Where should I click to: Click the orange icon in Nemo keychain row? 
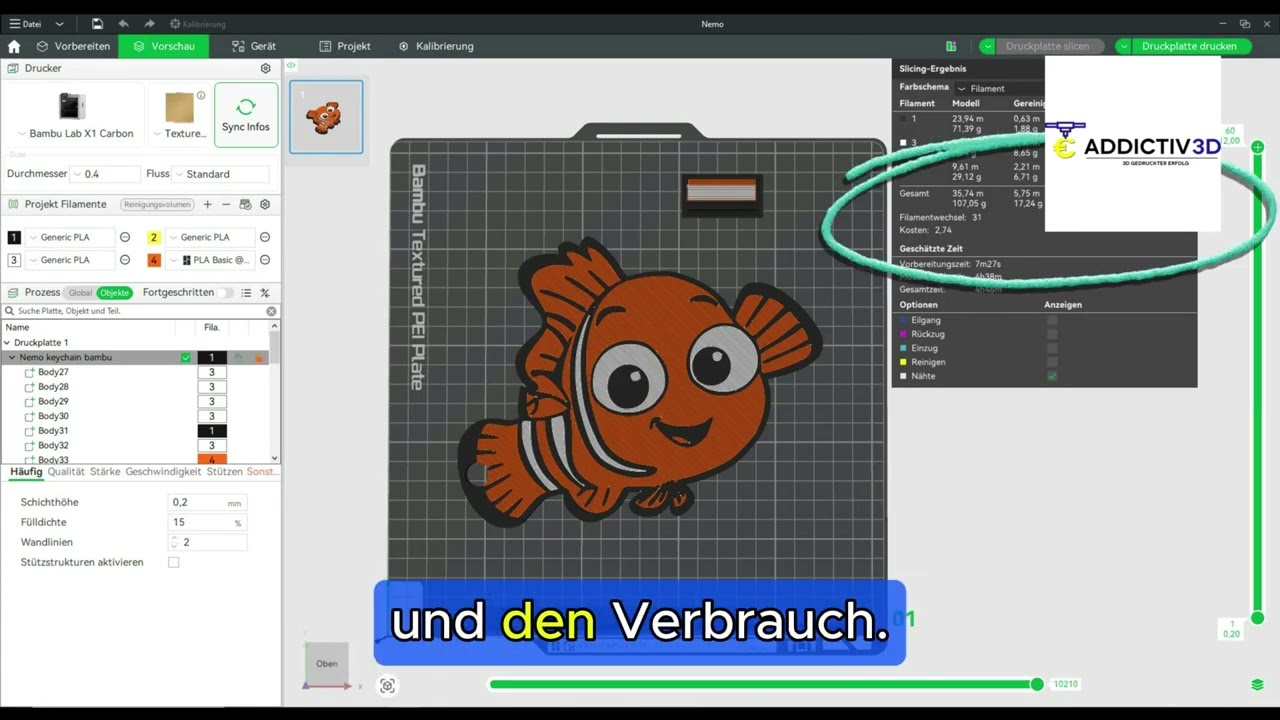tap(259, 357)
